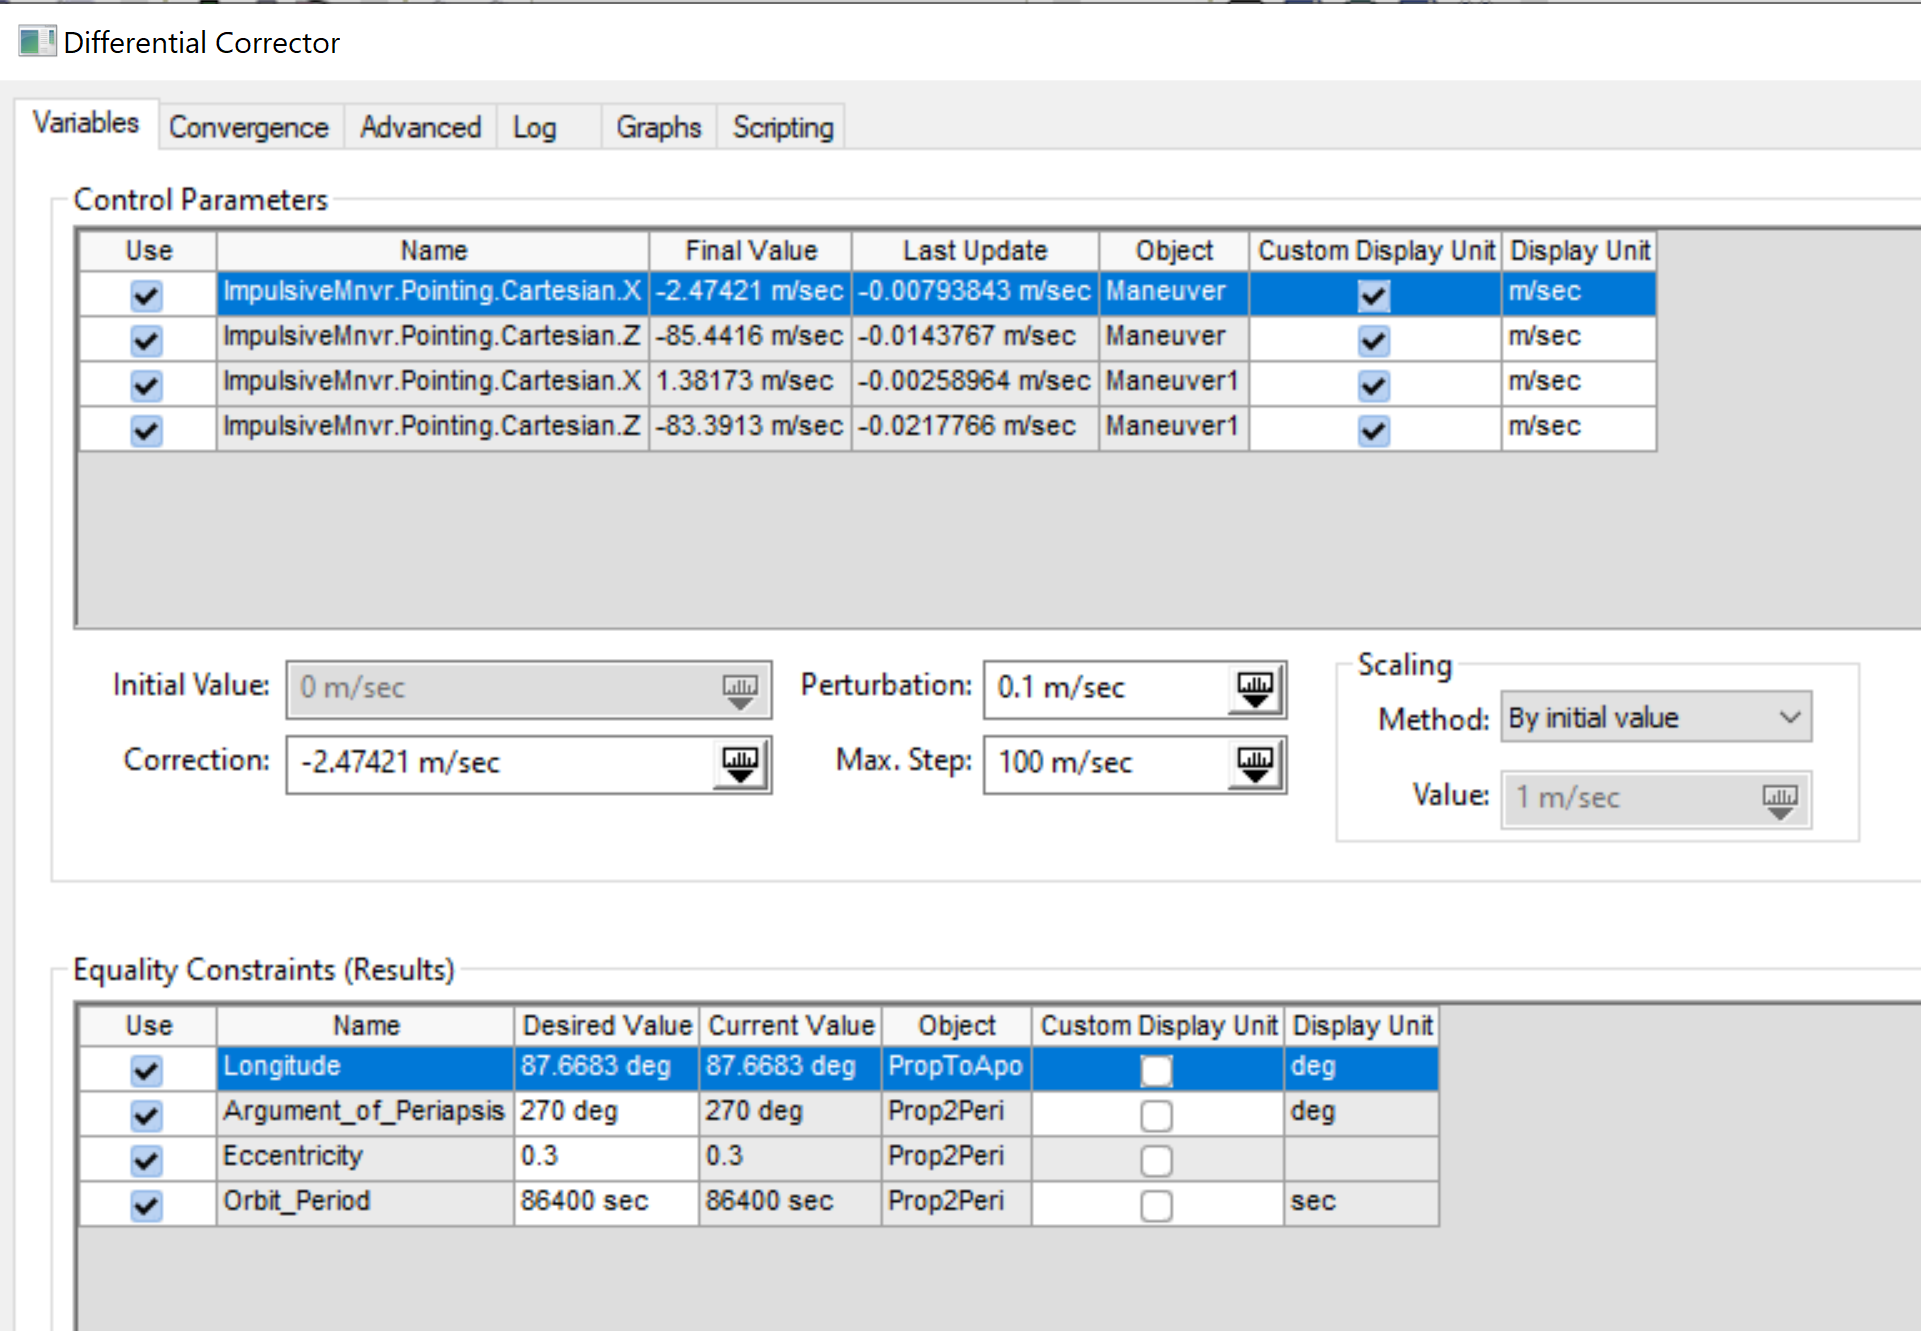Screen dimensions: 1921x1331
Task: Toggle Use for Maneuver Cartesian.X parameter
Action: pyautogui.click(x=146, y=295)
